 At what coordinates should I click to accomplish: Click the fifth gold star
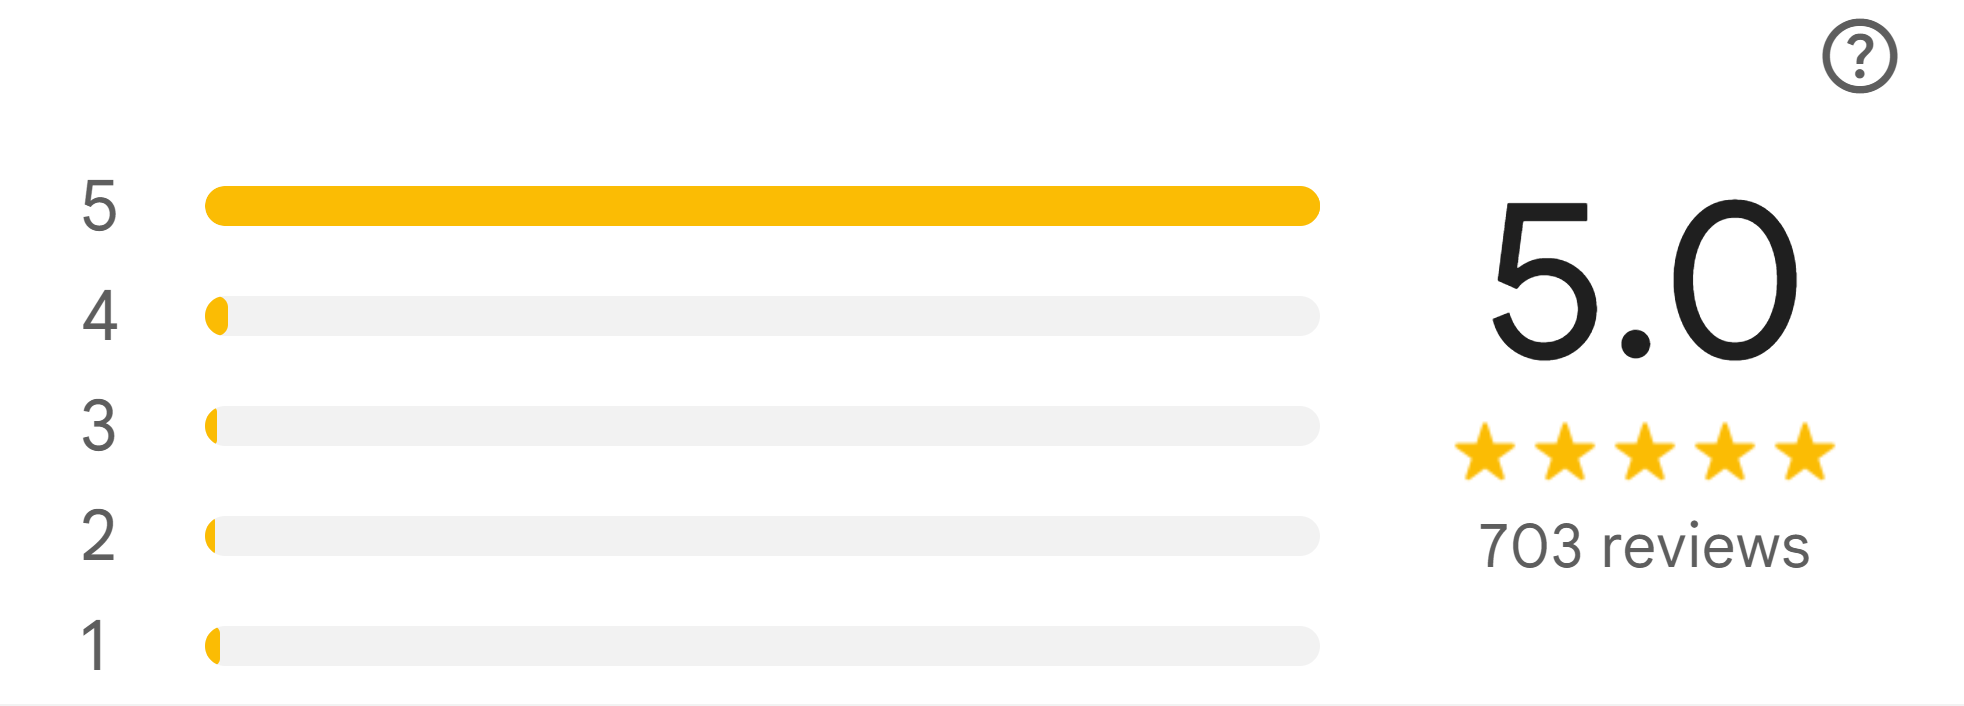click(1805, 452)
